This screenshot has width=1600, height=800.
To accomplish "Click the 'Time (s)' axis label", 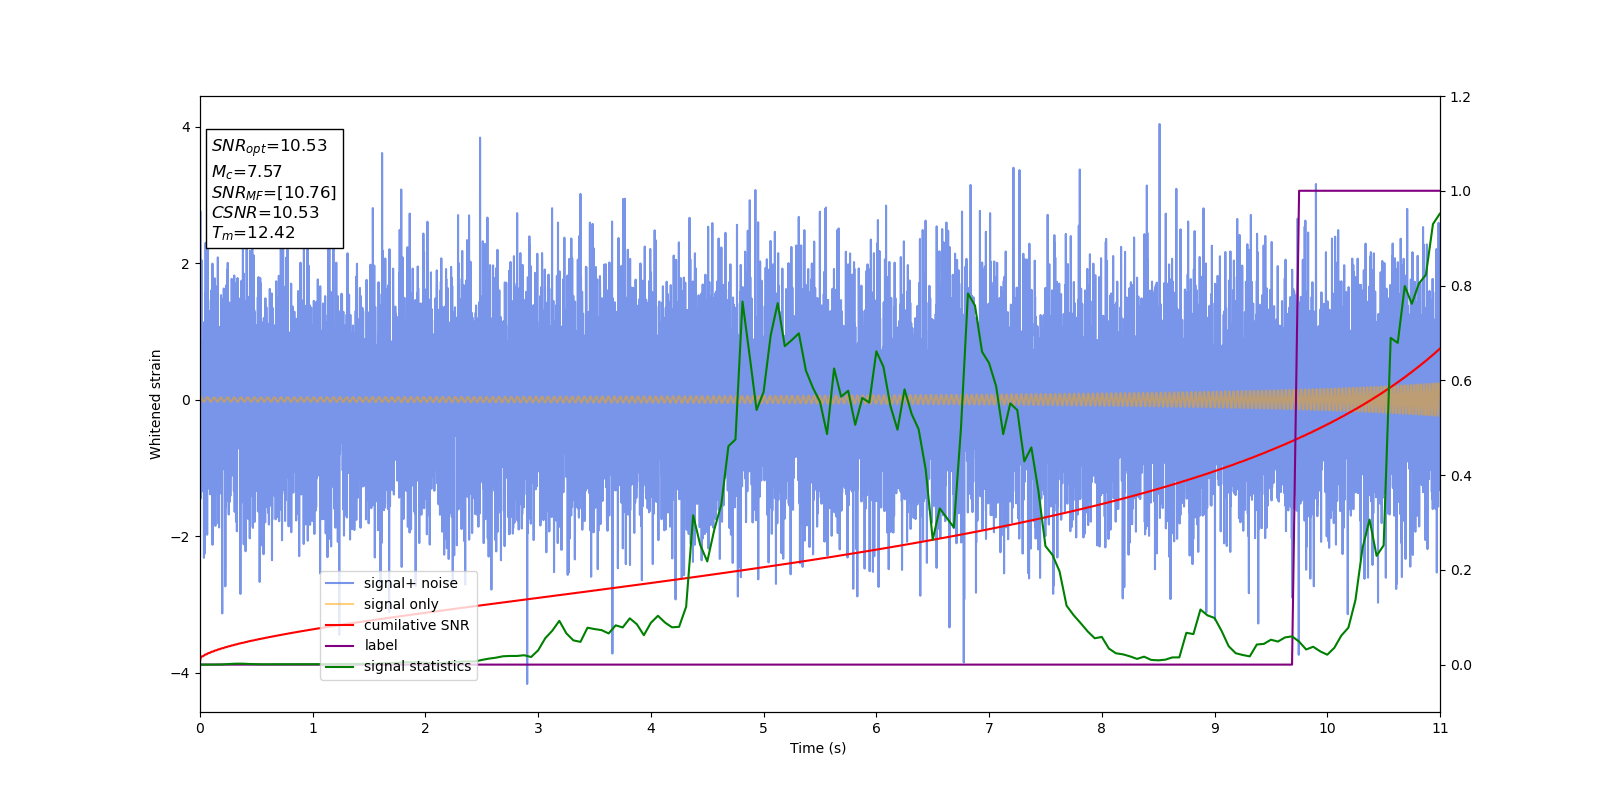I will [x=818, y=748].
